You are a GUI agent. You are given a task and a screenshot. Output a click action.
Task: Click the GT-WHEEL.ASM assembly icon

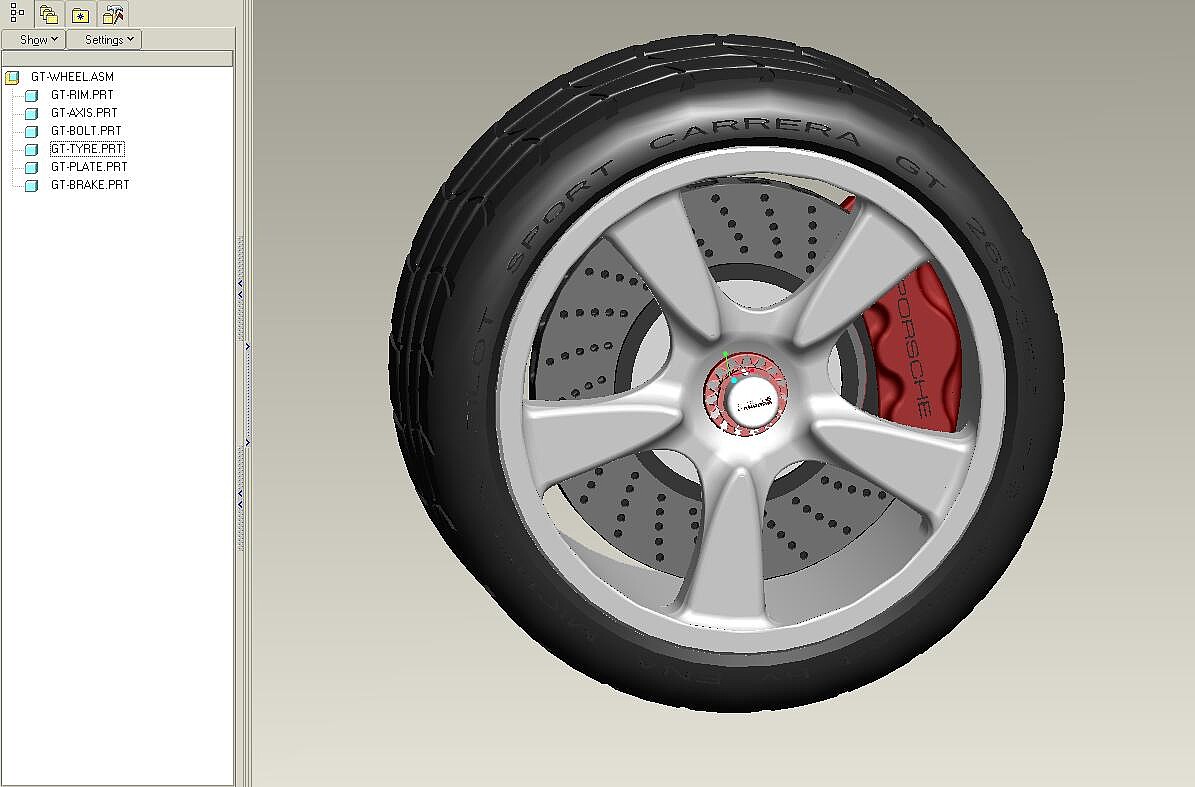[12, 77]
